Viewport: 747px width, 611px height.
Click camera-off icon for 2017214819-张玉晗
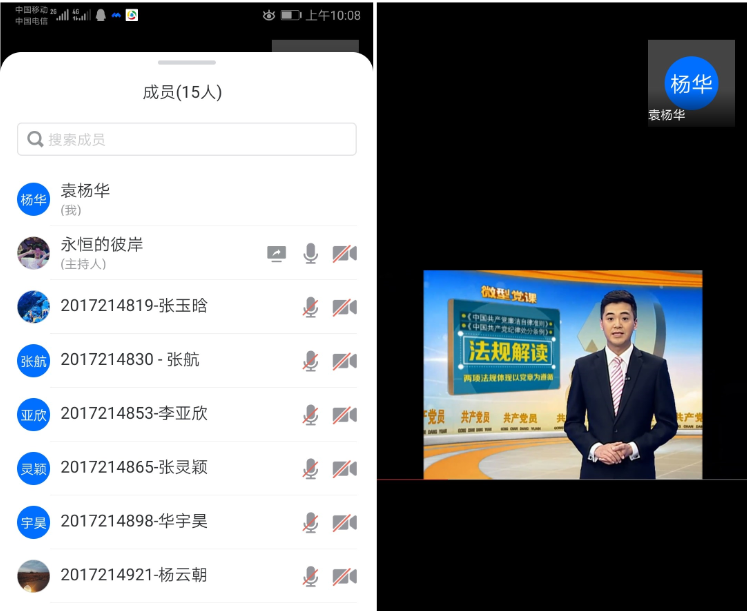click(345, 307)
